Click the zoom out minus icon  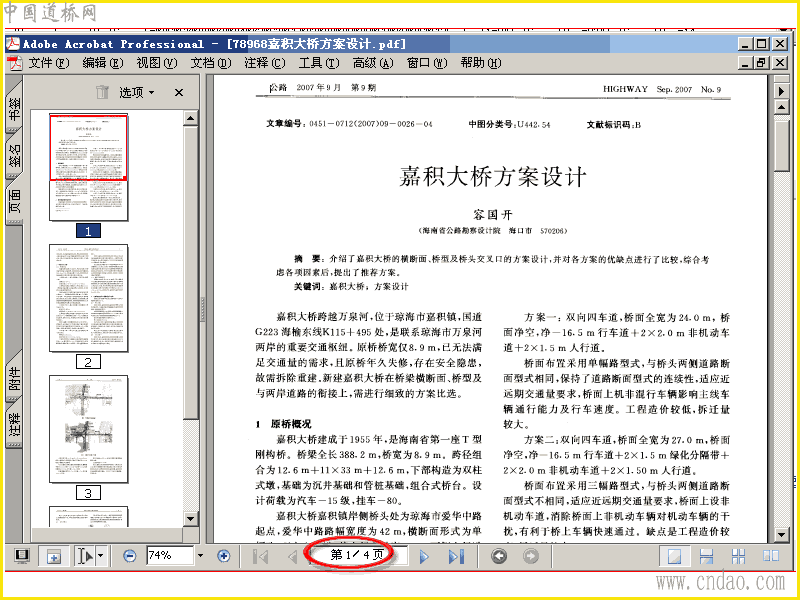coord(130,556)
